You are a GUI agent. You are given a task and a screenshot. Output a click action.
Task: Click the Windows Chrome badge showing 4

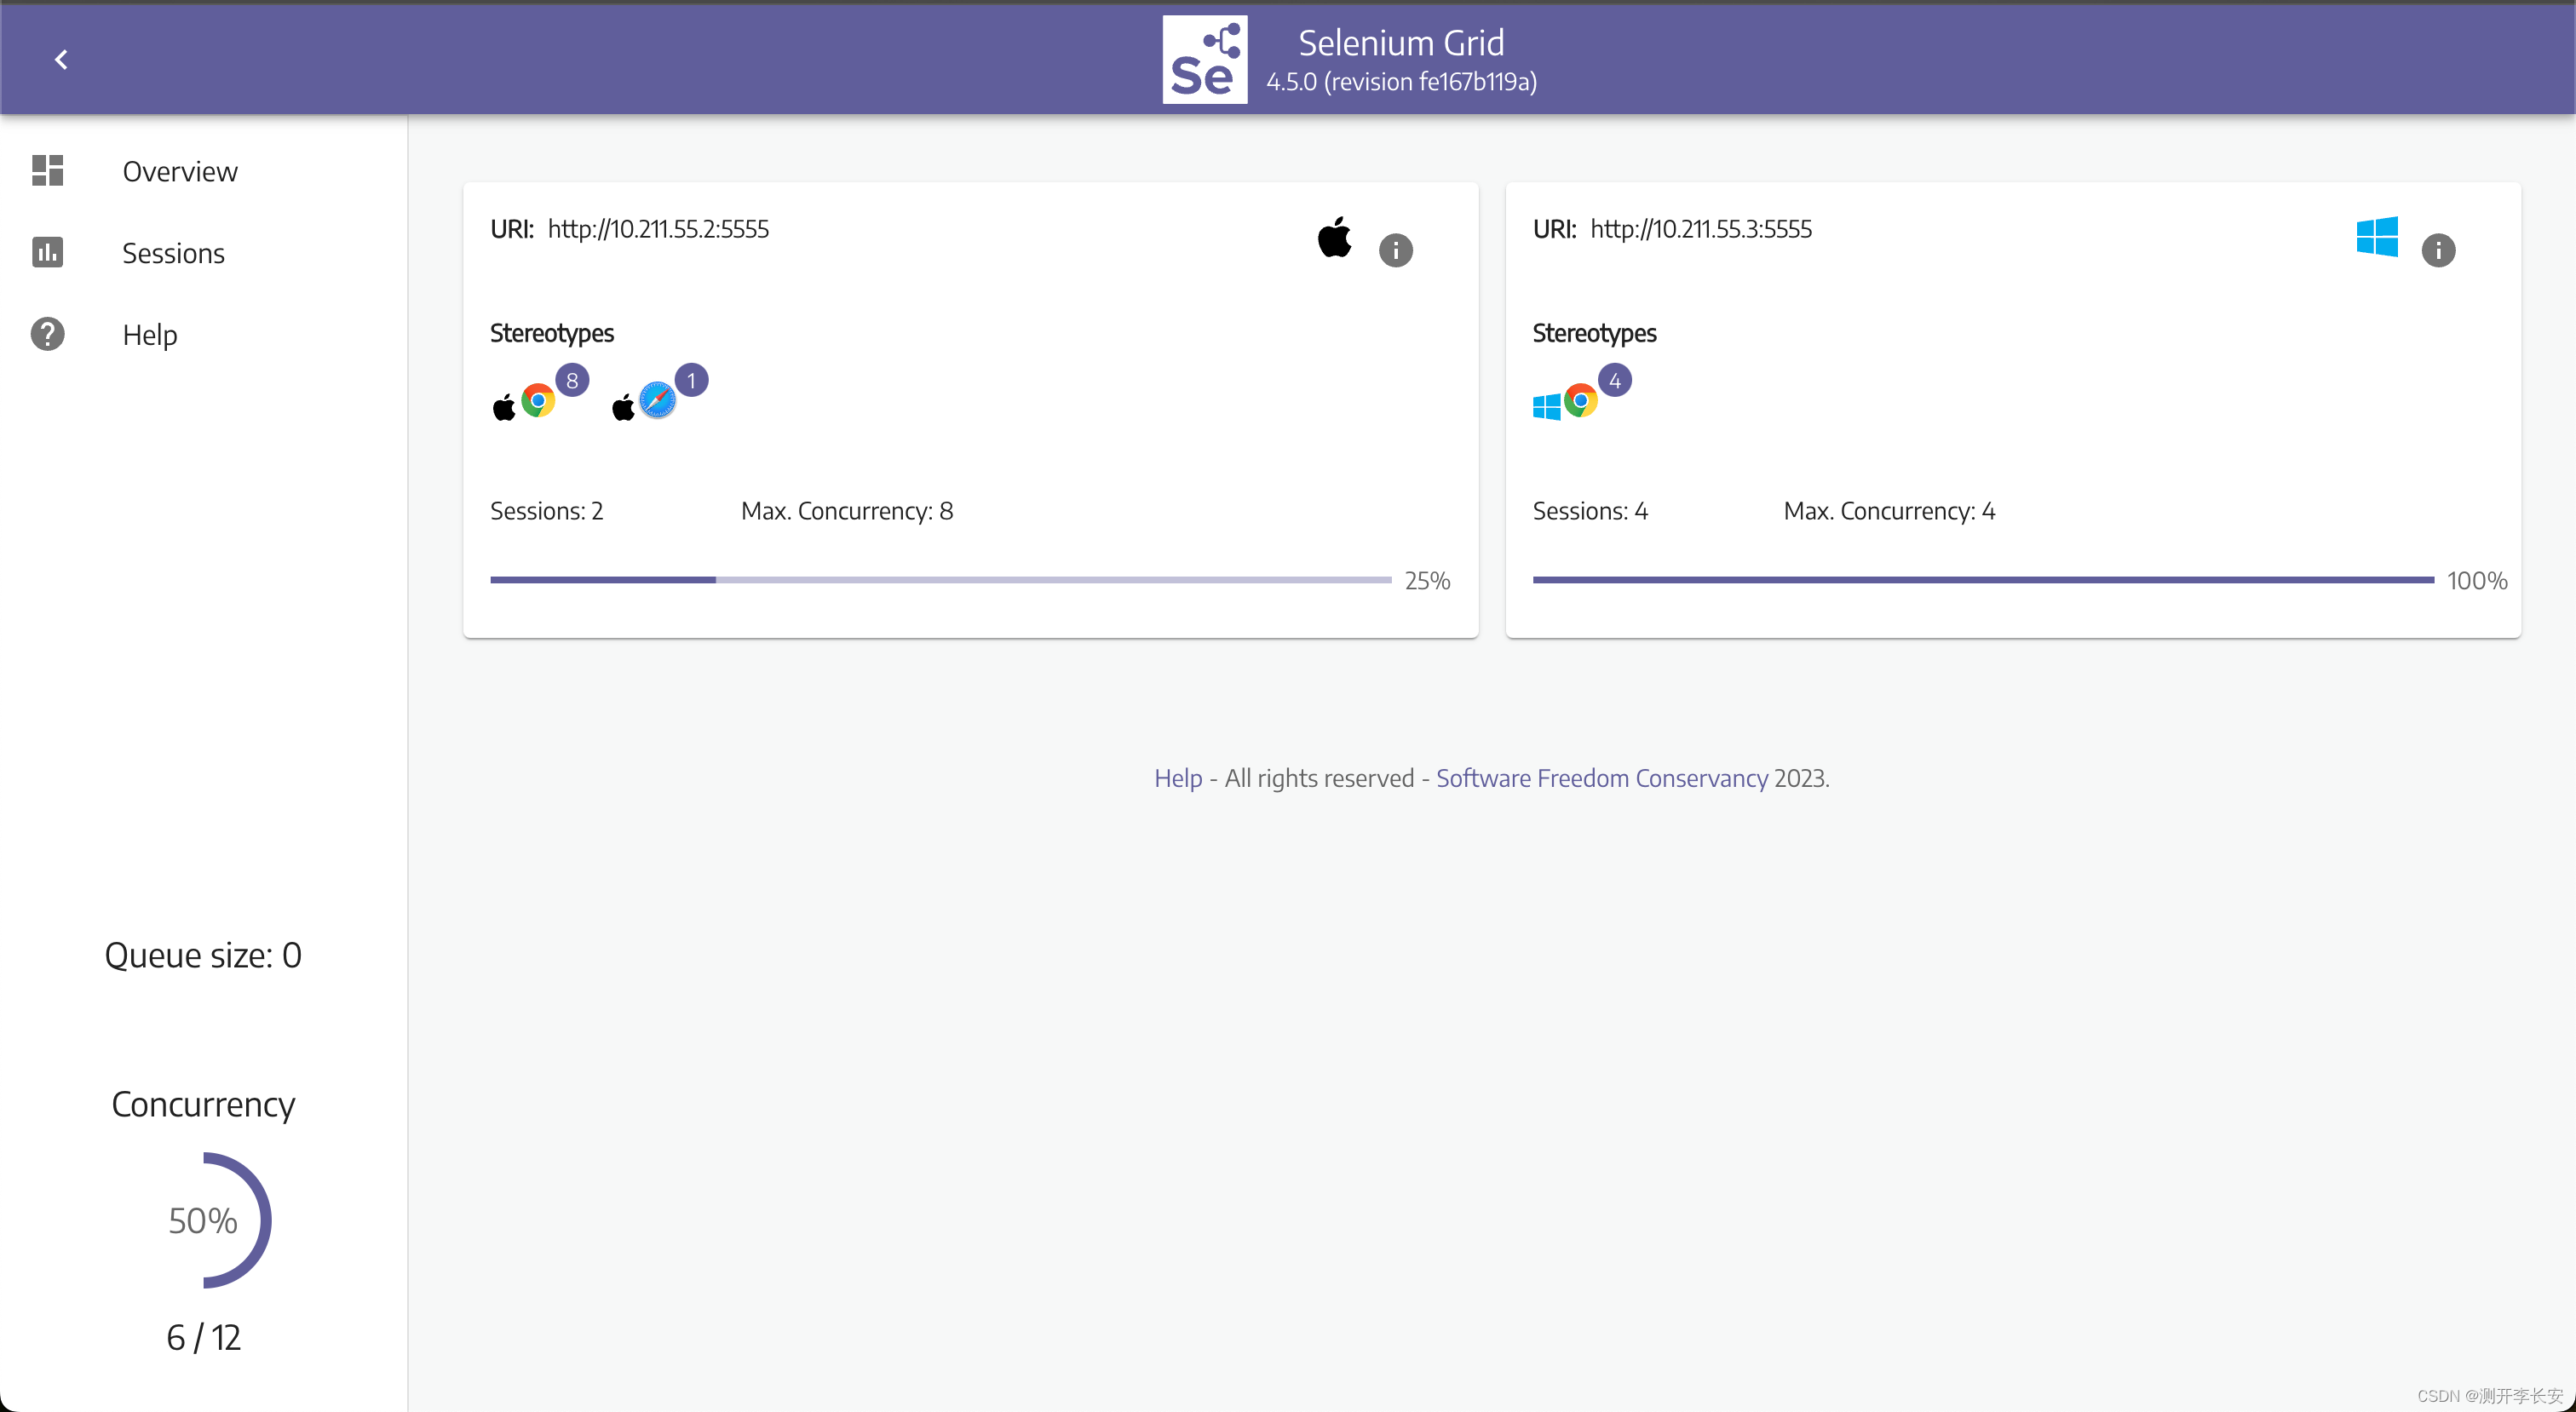(x=1614, y=381)
